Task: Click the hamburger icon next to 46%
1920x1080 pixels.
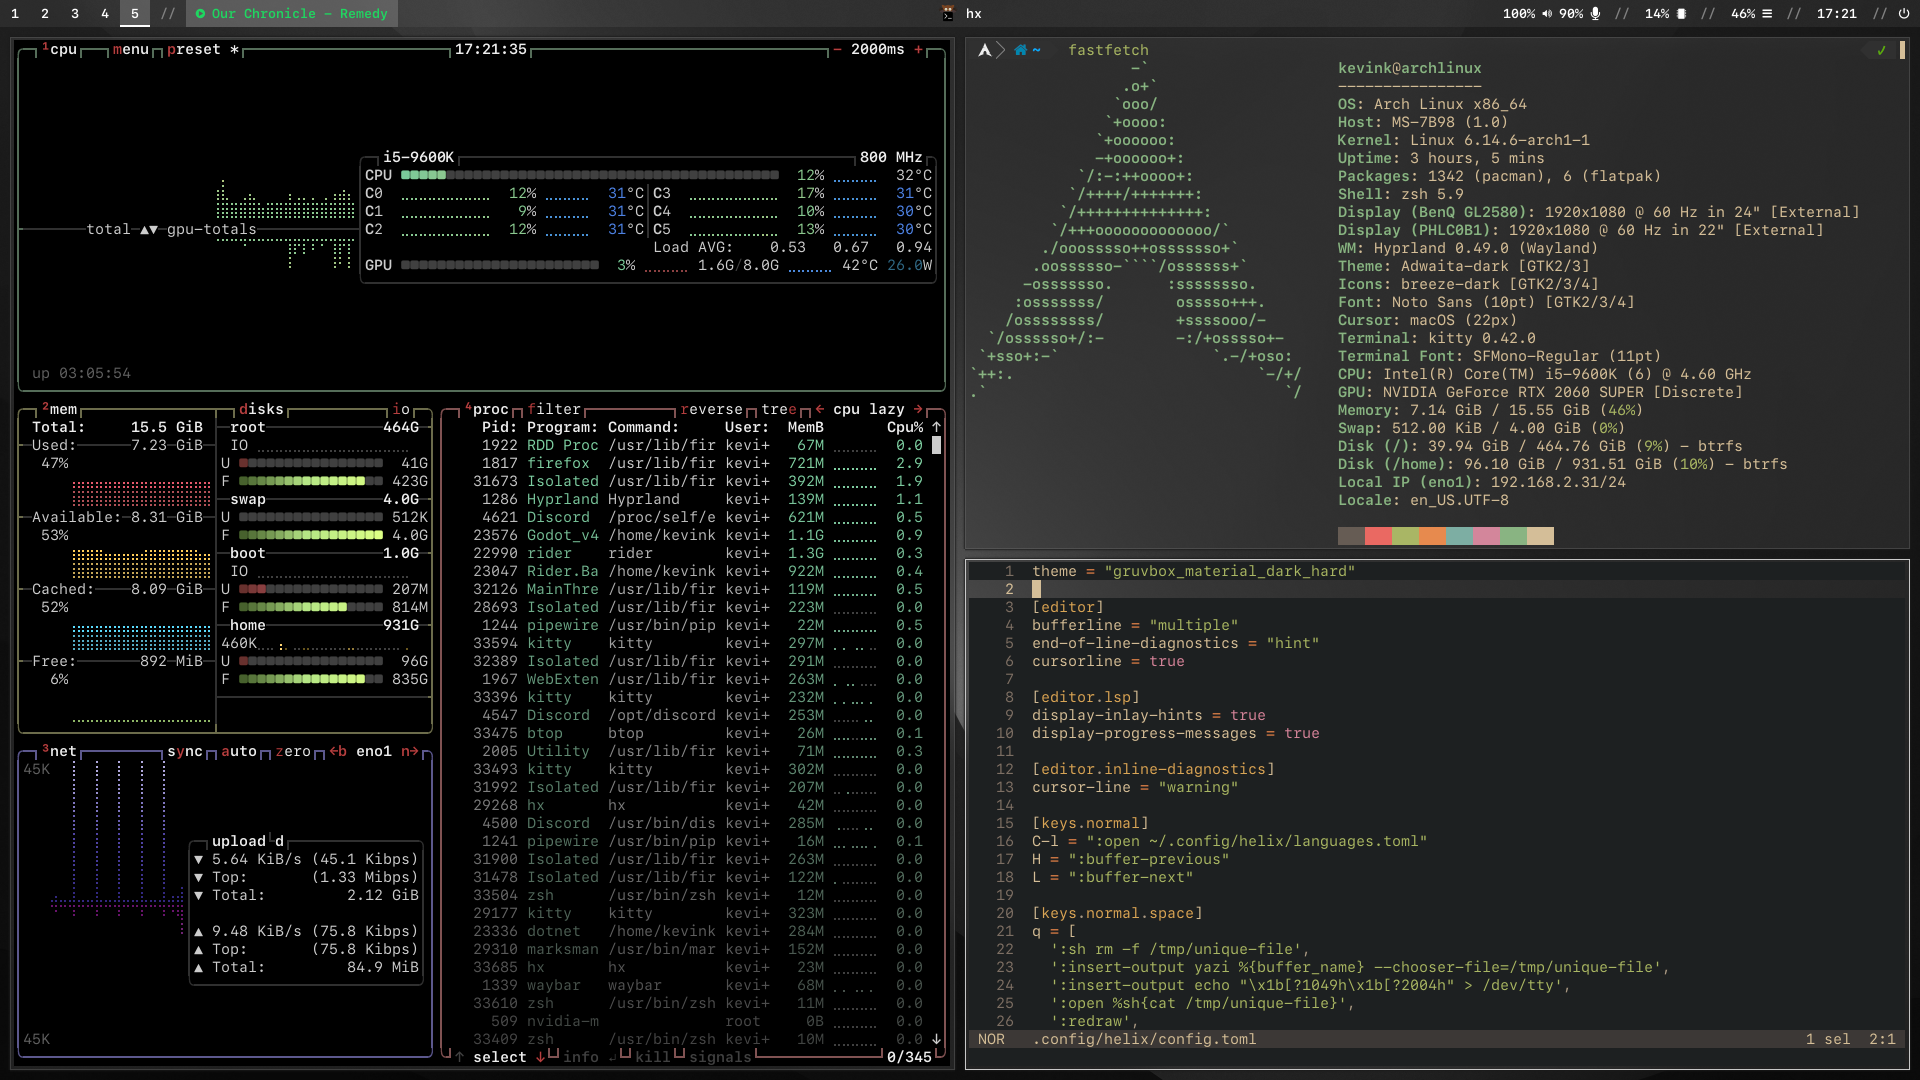Action: (x=1767, y=14)
